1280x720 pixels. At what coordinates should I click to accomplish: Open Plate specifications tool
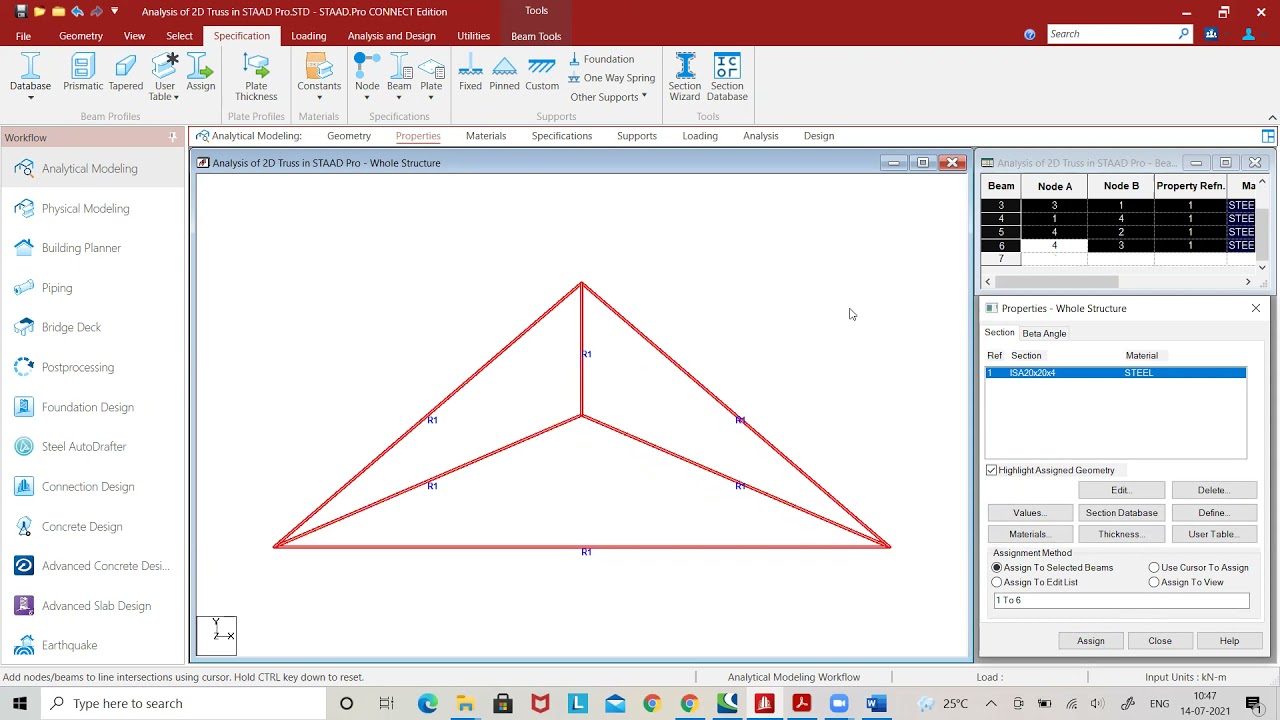(431, 76)
